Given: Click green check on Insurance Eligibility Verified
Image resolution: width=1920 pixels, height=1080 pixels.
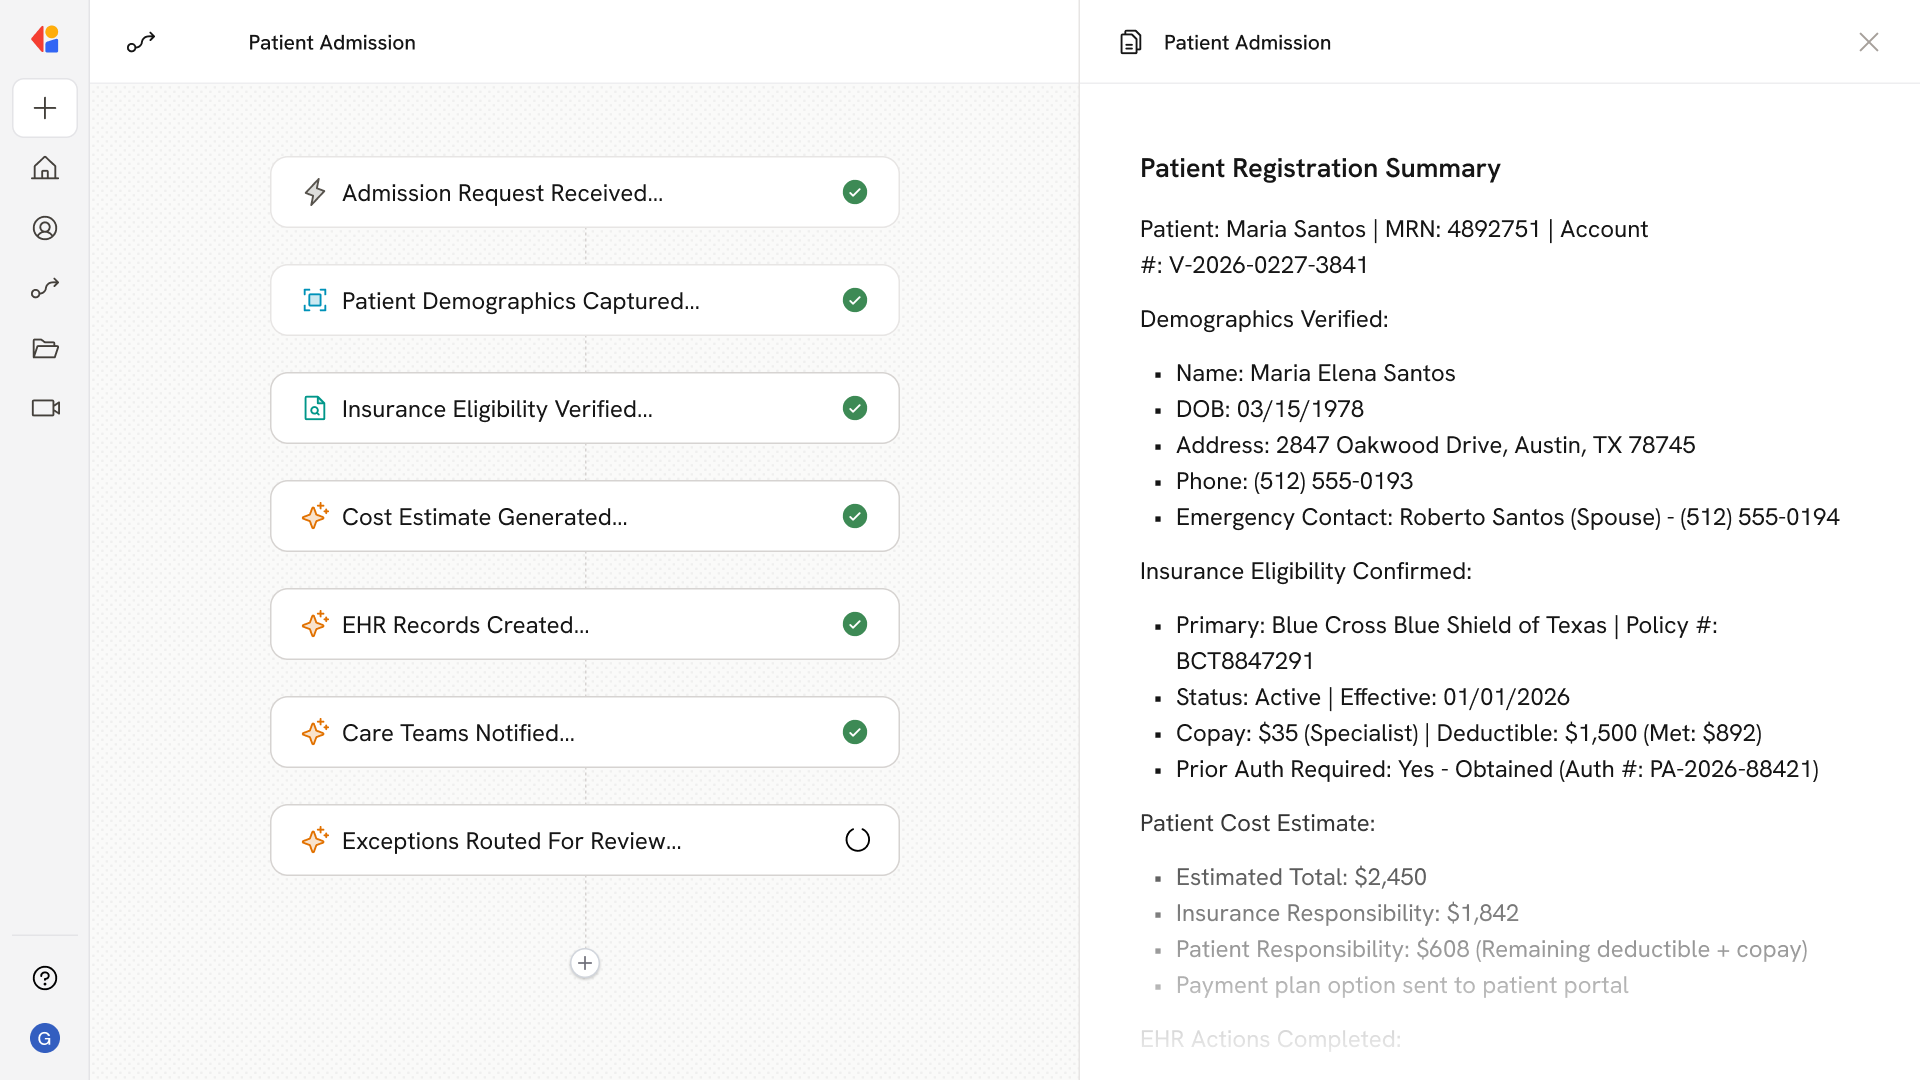Looking at the screenshot, I should point(855,408).
